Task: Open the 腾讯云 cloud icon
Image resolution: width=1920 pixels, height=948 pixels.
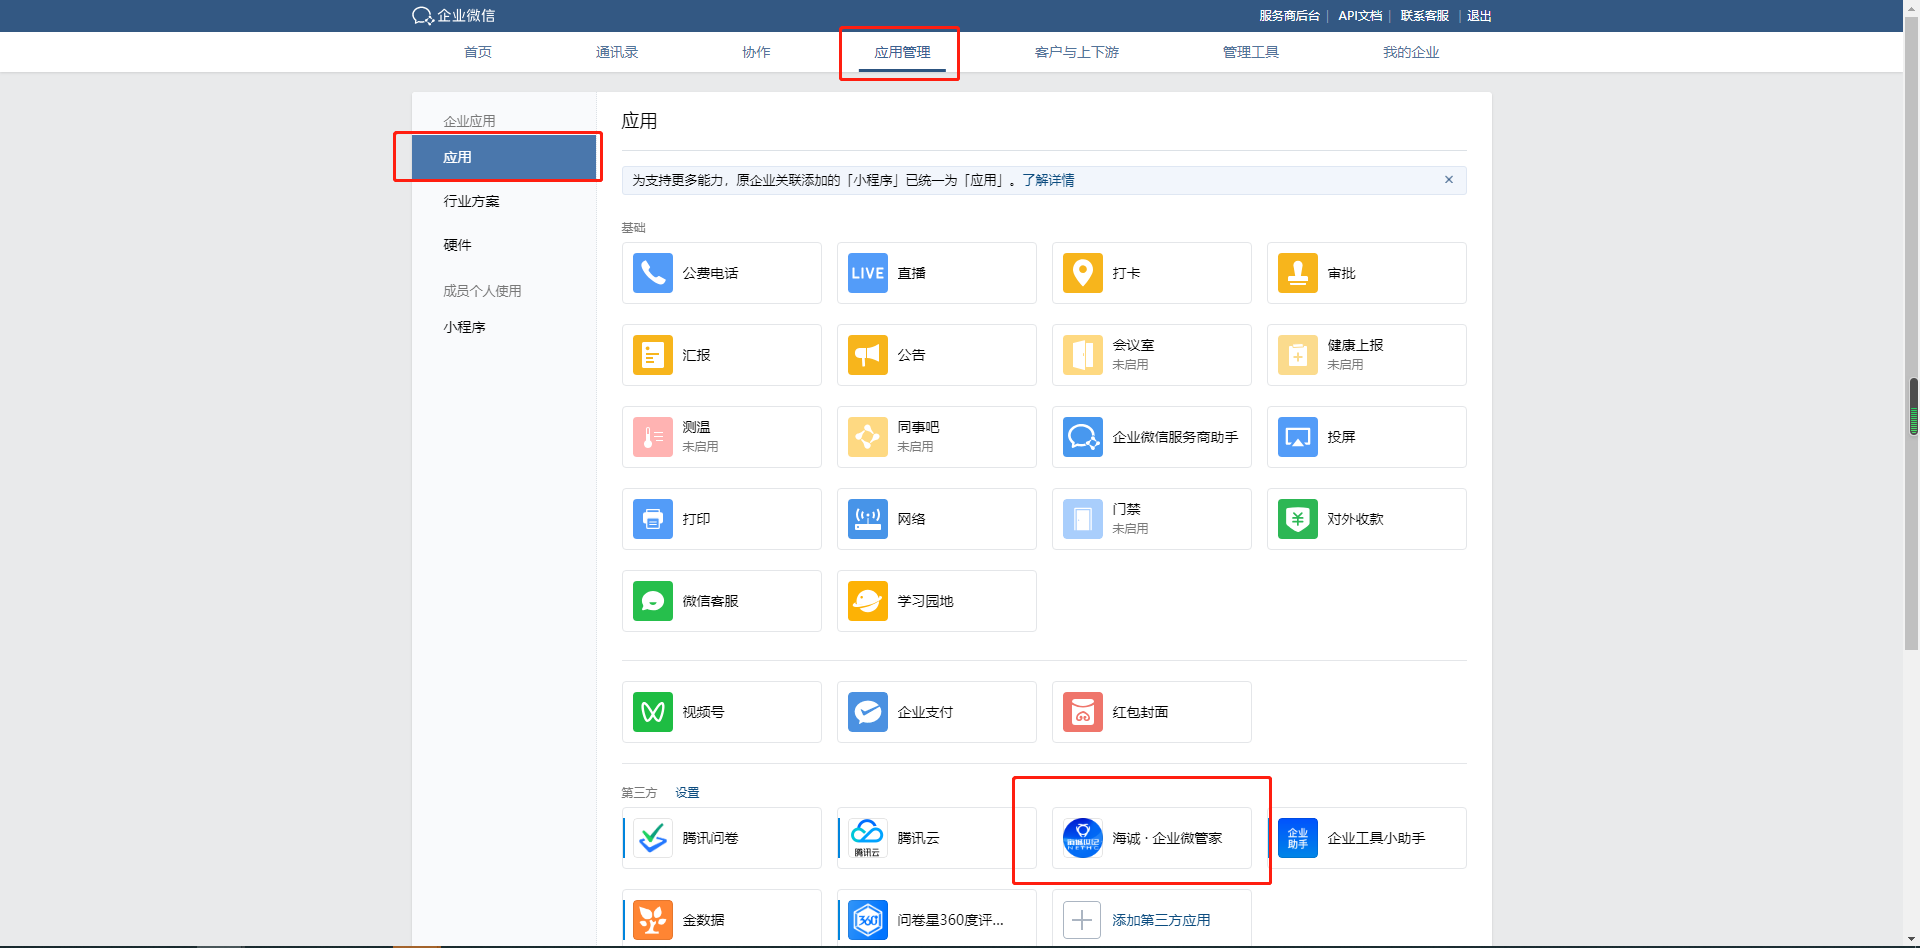Action: coord(867,838)
